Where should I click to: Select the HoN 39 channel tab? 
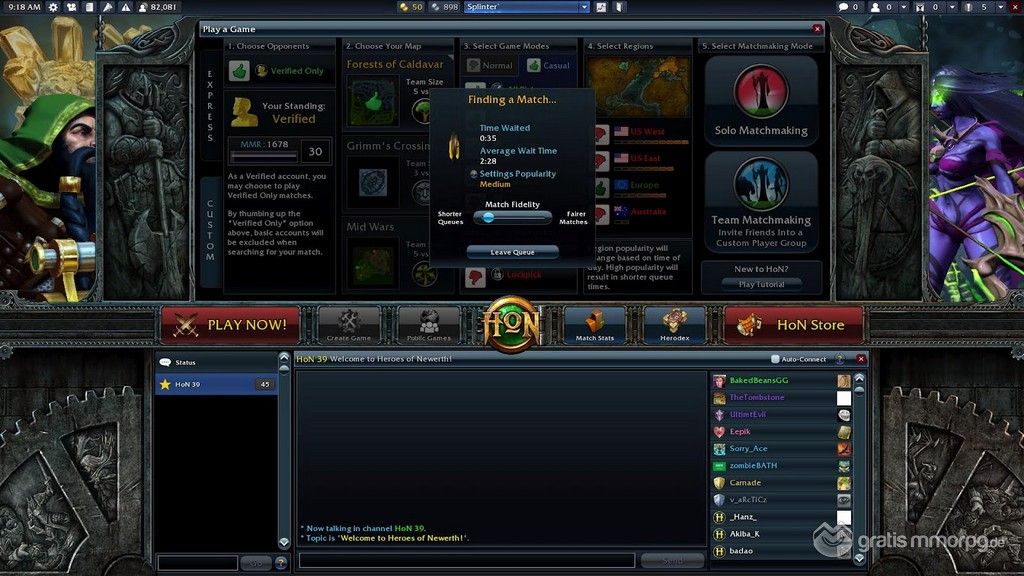pyautogui.click(x=215, y=384)
